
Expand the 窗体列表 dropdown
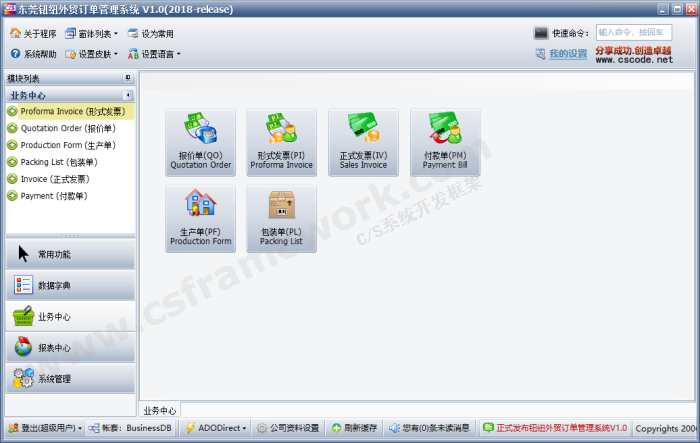(90, 33)
